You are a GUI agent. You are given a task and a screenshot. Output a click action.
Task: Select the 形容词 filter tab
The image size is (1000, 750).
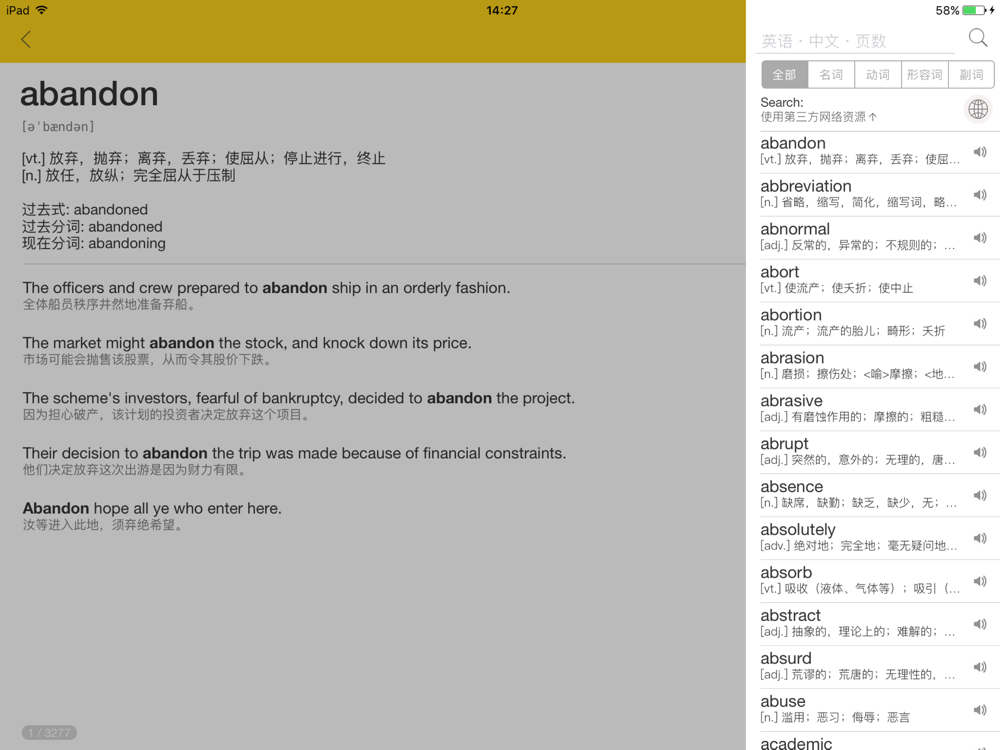pyautogui.click(x=925, y=75)
